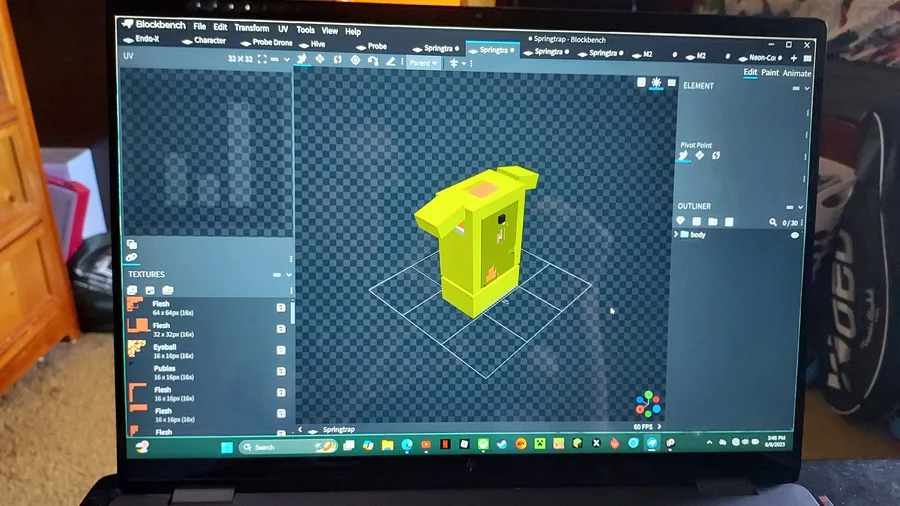Screen dimensions: 900x506
Task: Select the Vertex Snap tool in the toolbar
Action: (x=373, y=61)
